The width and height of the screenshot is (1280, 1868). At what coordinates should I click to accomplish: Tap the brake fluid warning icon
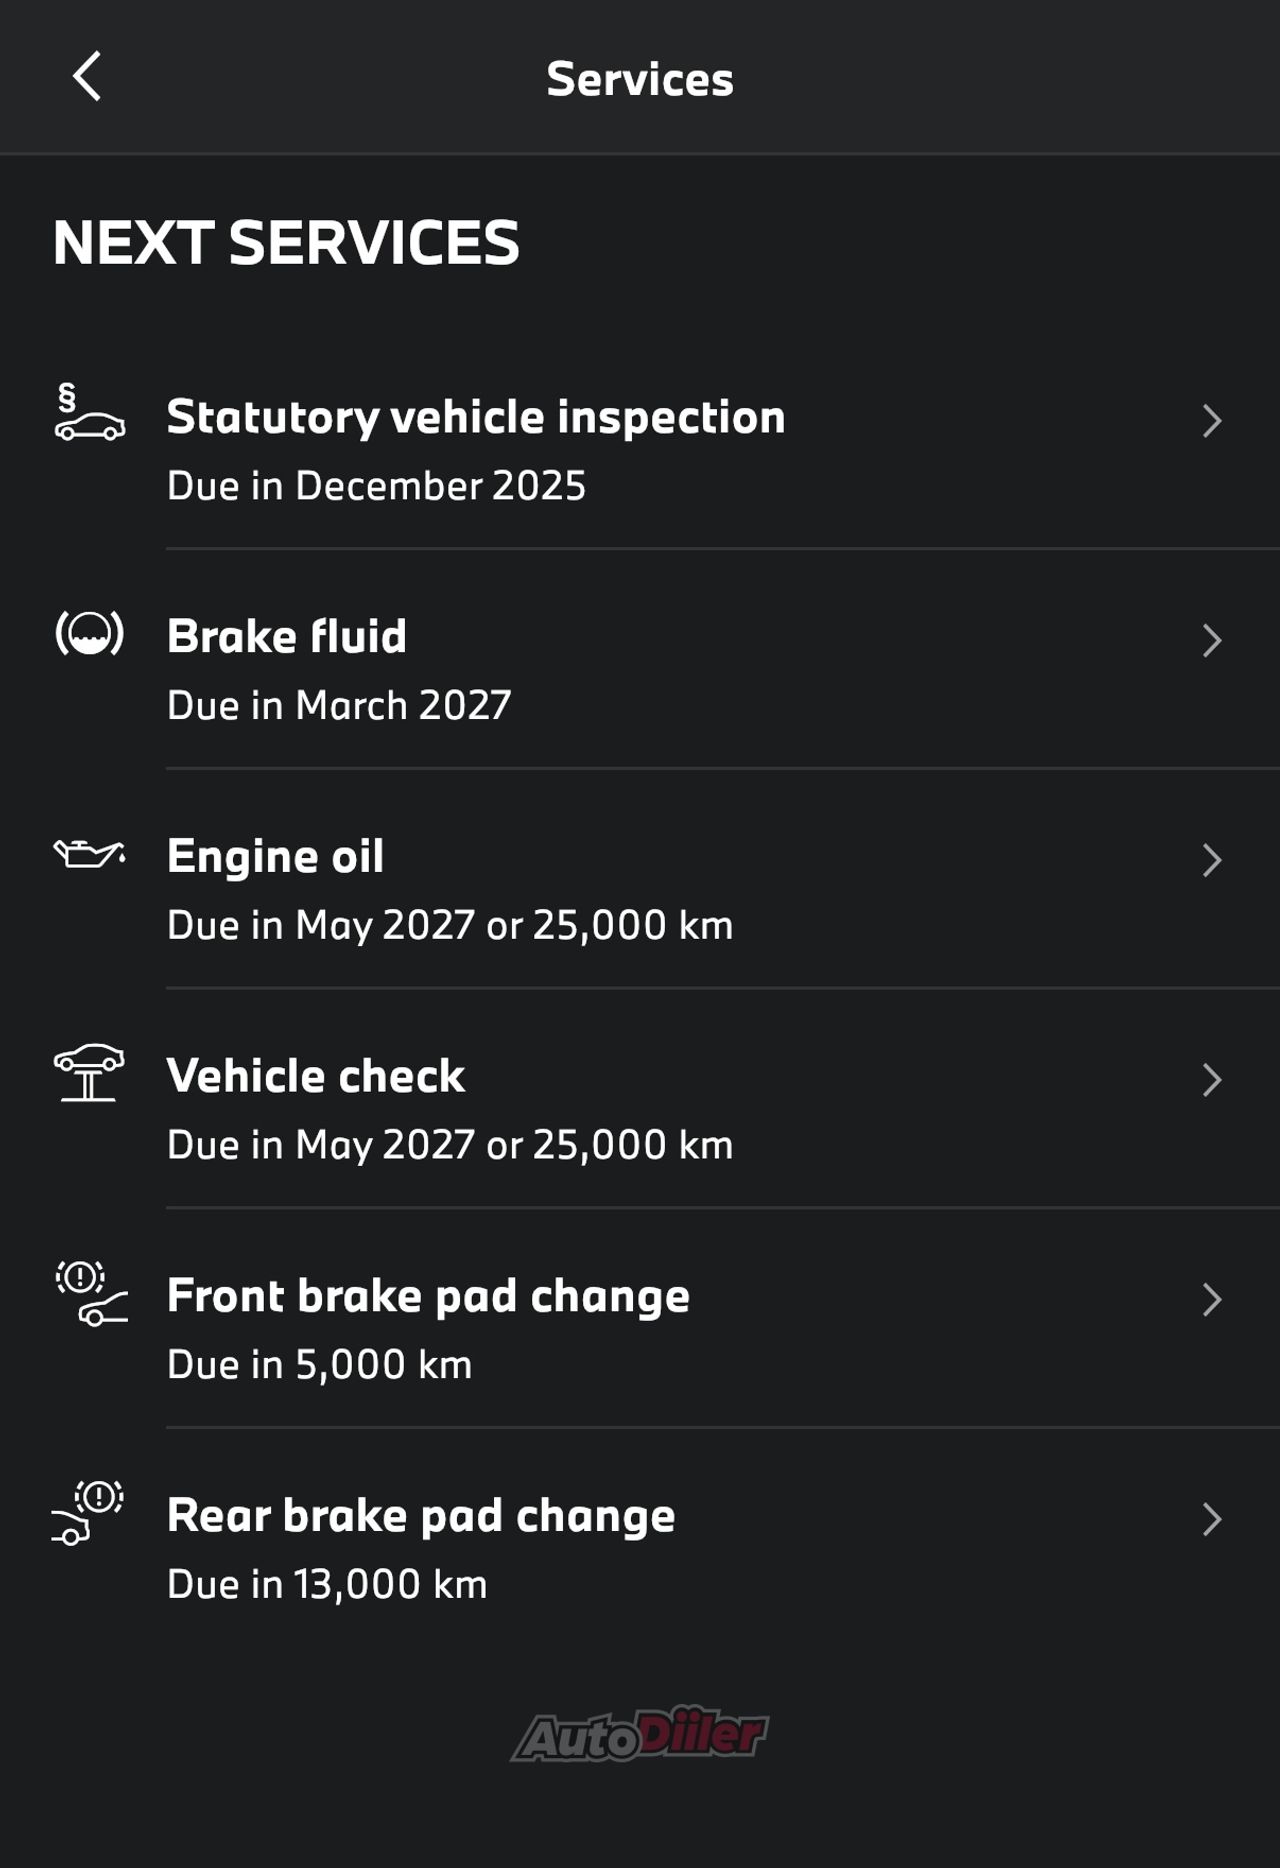pyautogui.click(x=89, y=633)
